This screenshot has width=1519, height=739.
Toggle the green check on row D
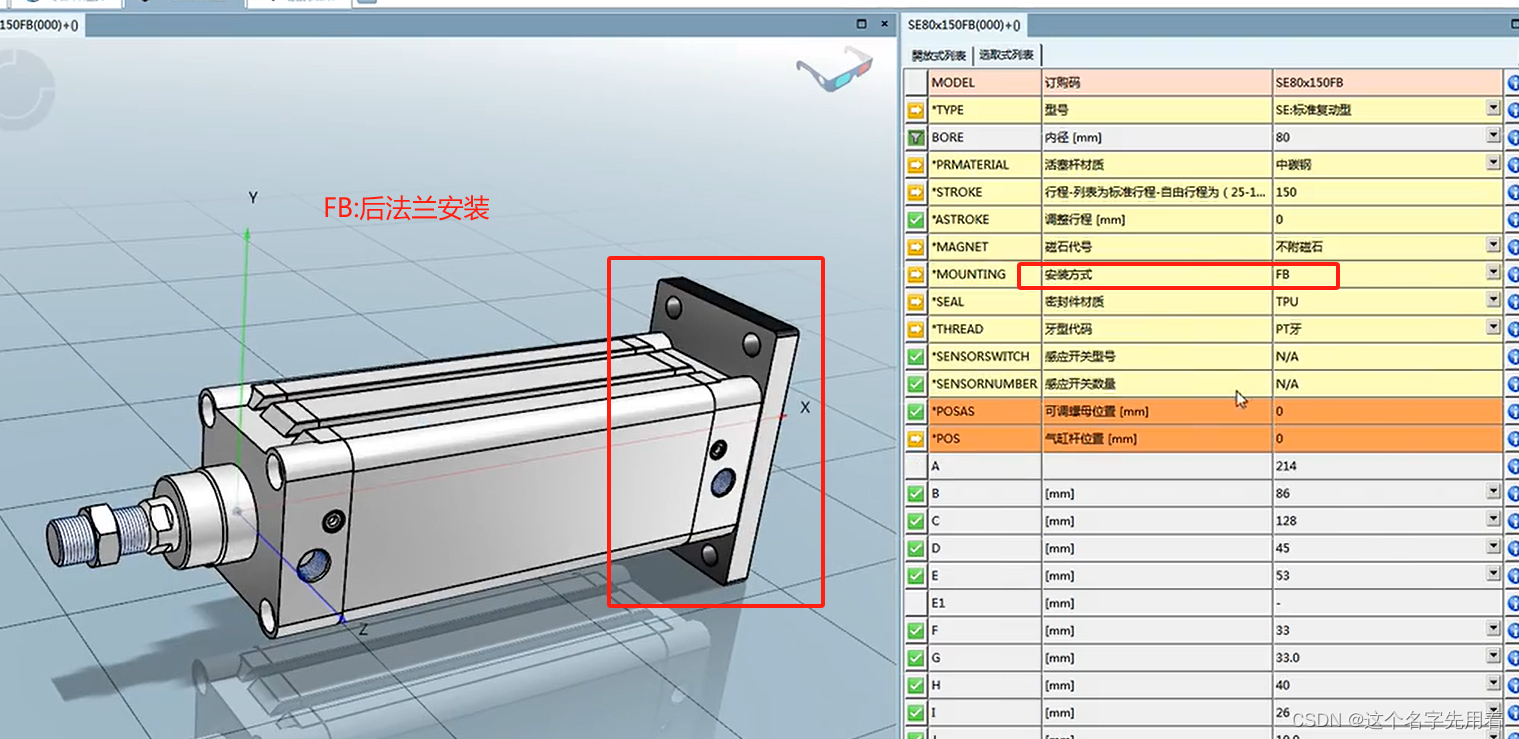[915, 548]
